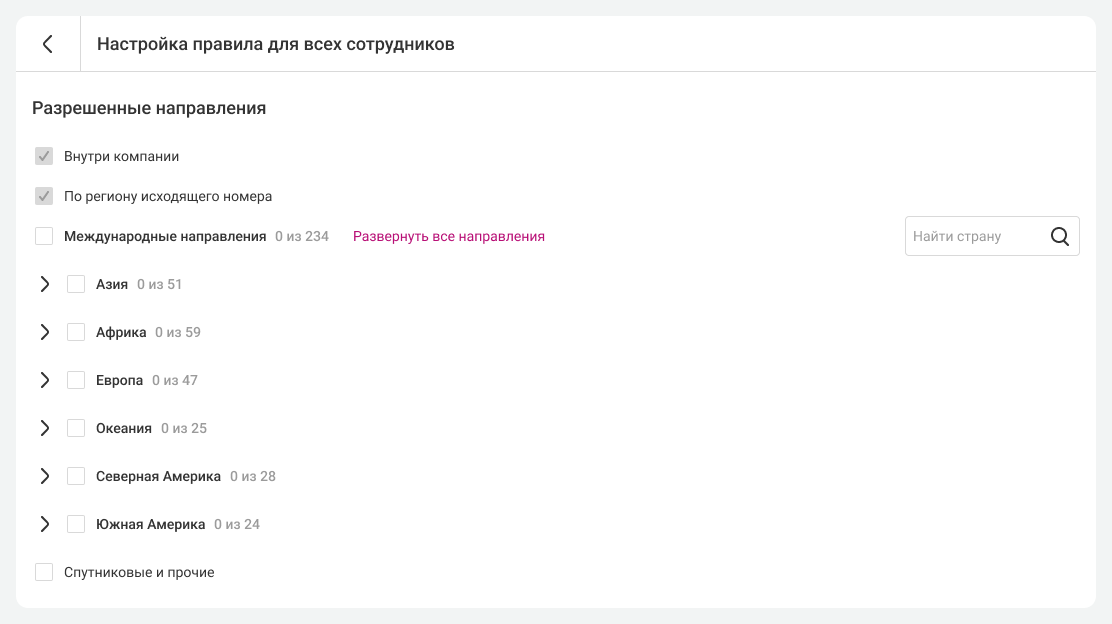The image size is (1112, 624).
Task: Expand the Африка region list
Action: click(x=44, y=332)
